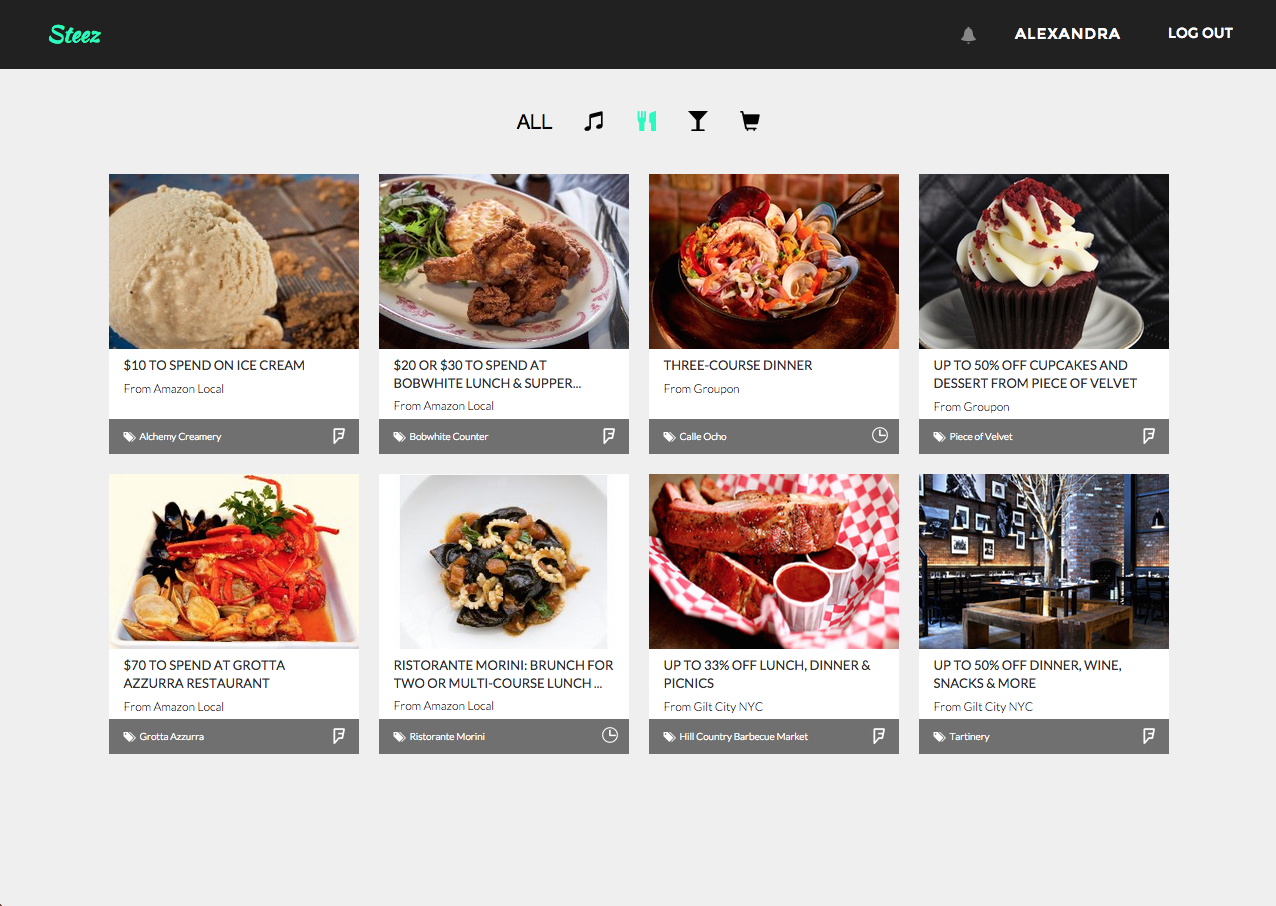1276x906 pixels.
Task: Click 'From Amazon Local' under Ristorante Morini deal
Action: tap(444, 706)
